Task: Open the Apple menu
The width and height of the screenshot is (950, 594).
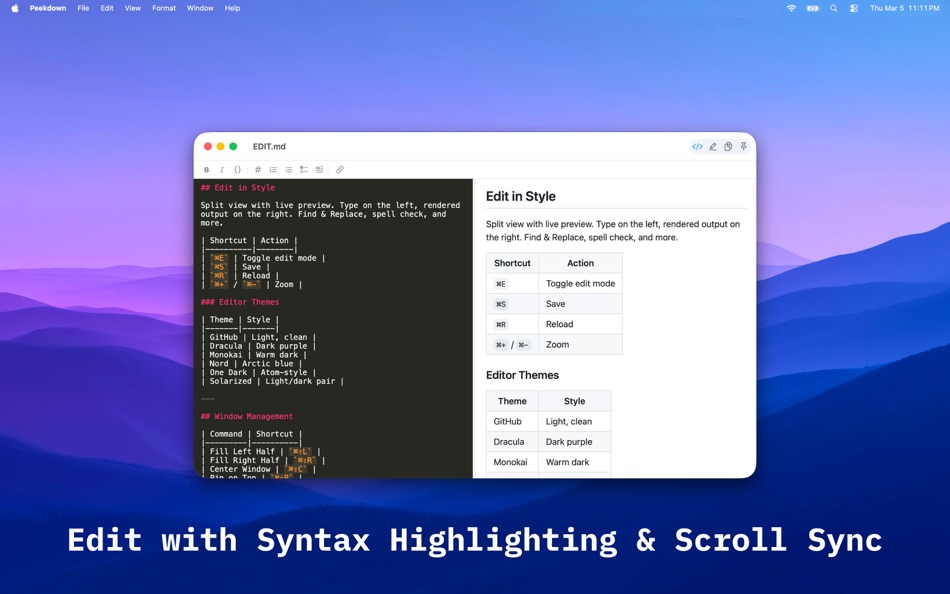Action: [x=15, y=8]
